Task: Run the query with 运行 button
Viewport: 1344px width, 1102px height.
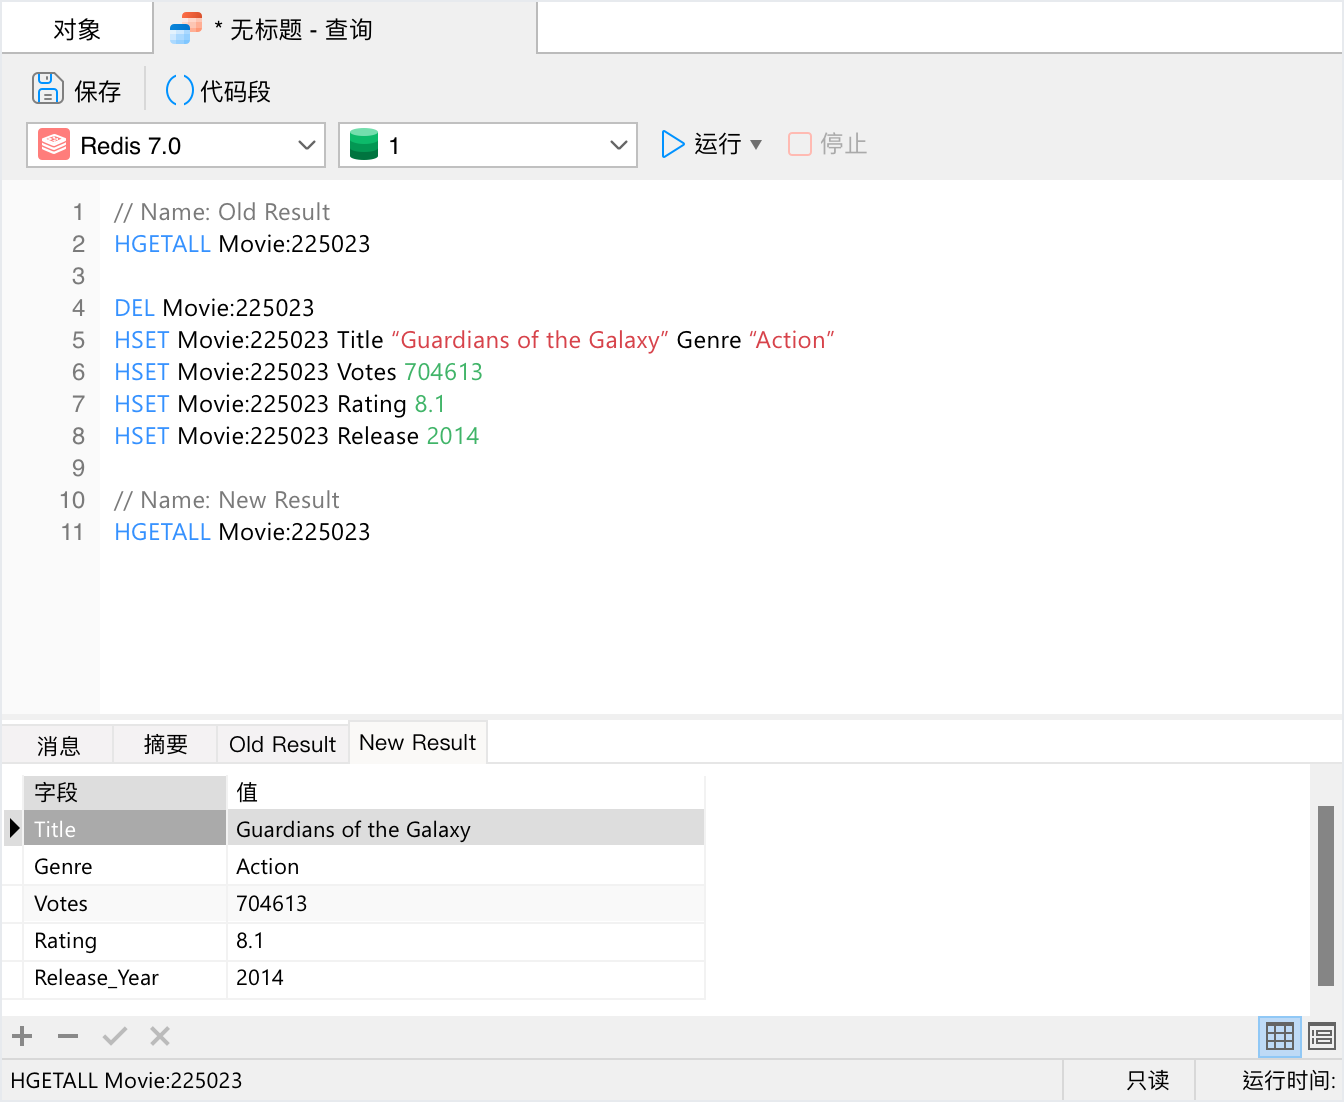Action: pyautogui.click(x=701, y=144)
